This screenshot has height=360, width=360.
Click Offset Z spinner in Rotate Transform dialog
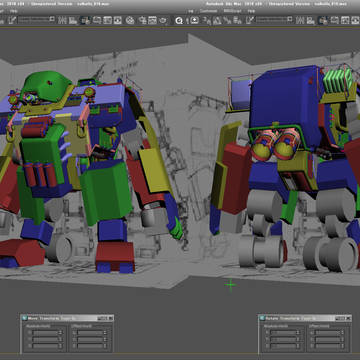click(x=342, y=346)
